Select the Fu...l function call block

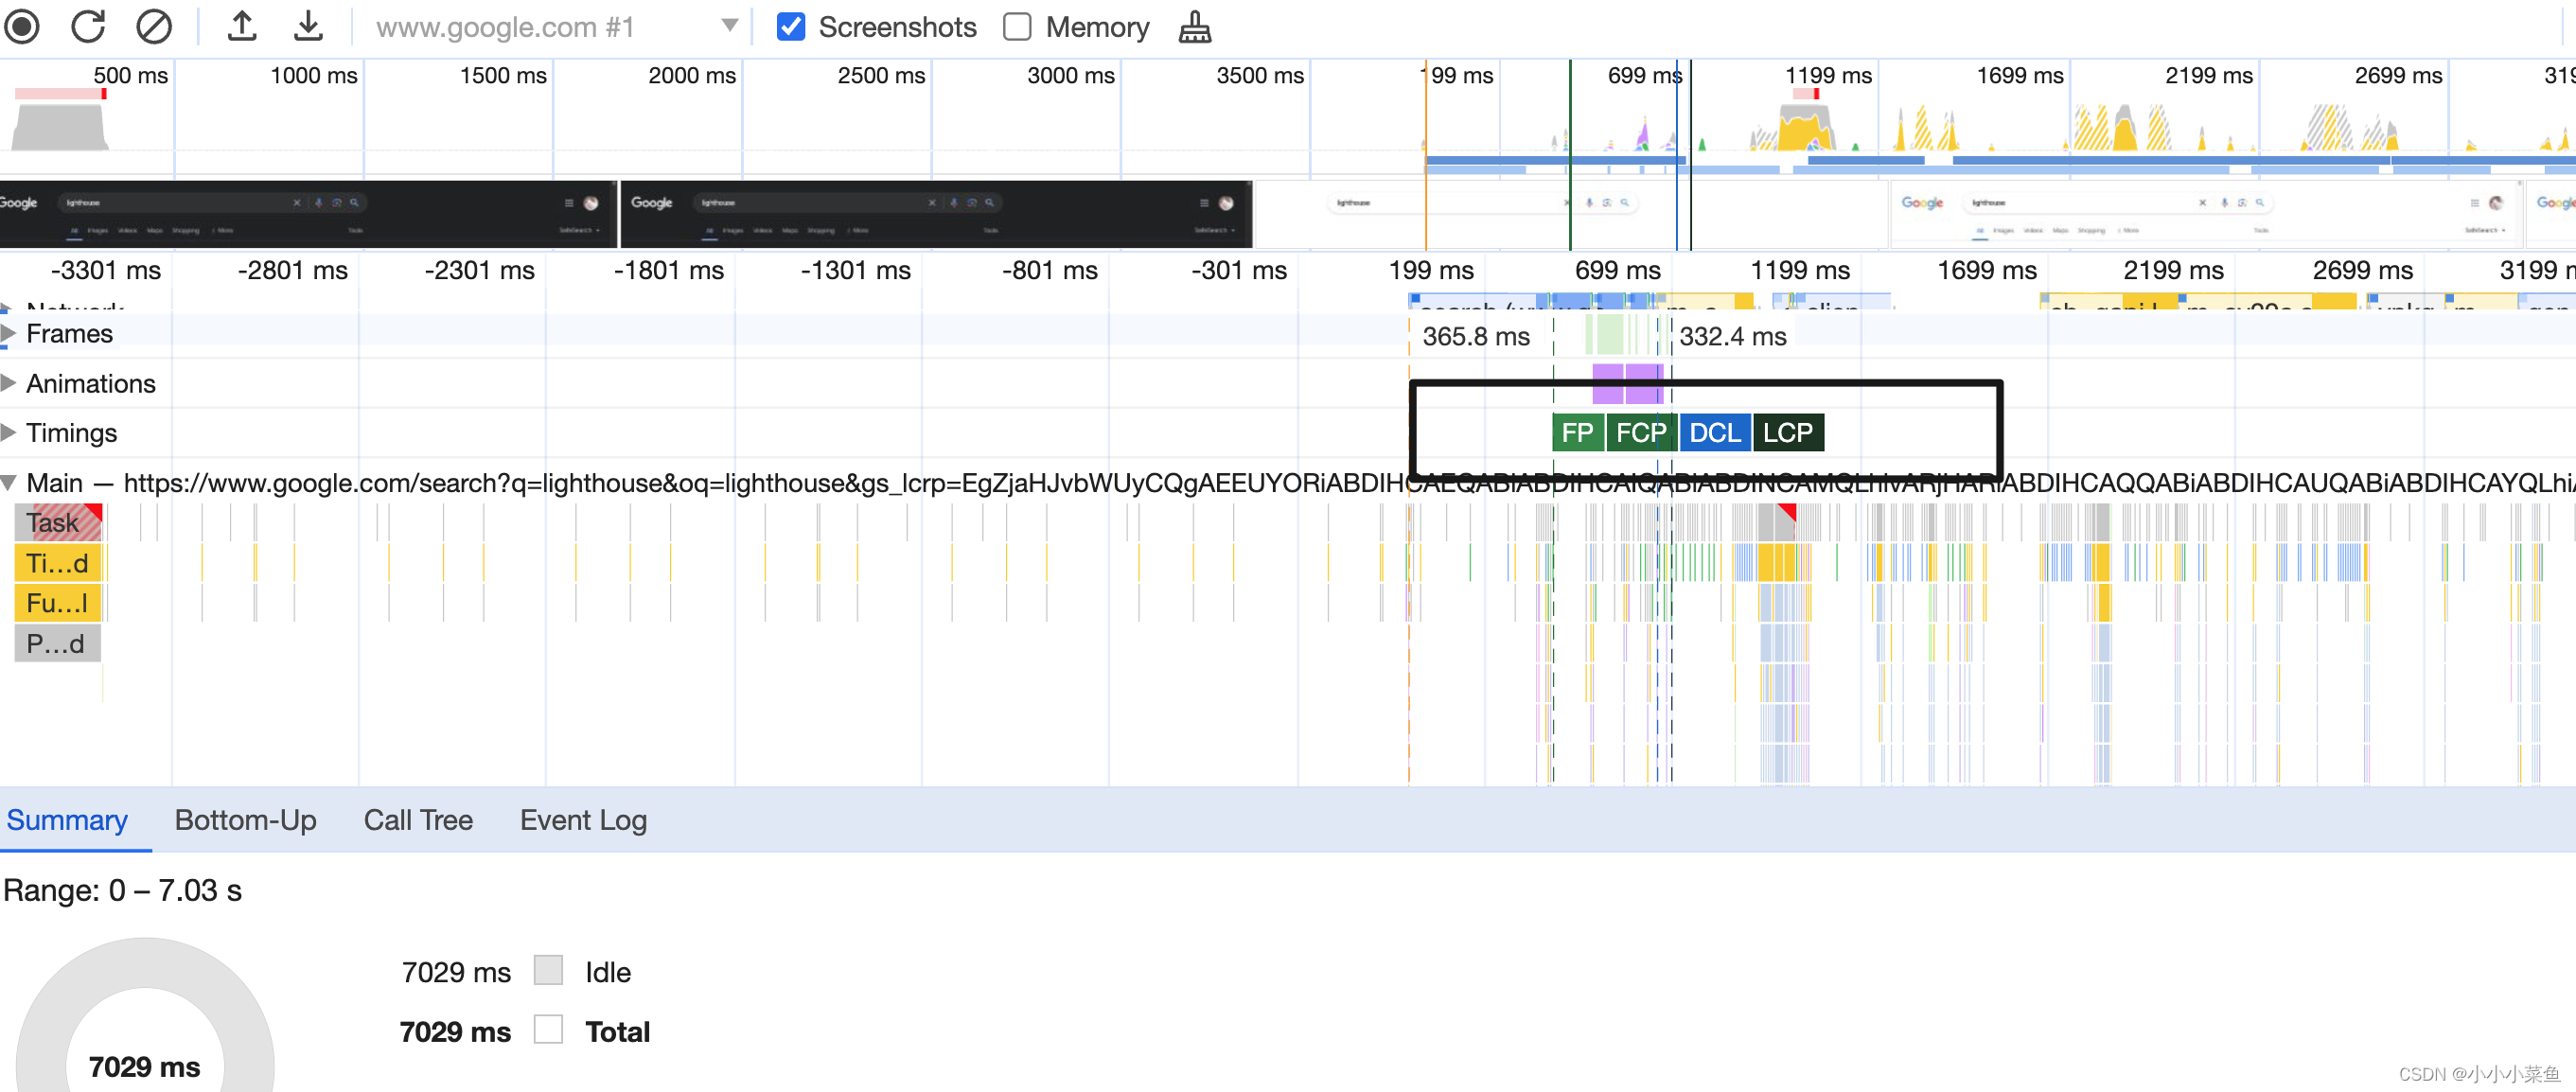pos(58,603)
